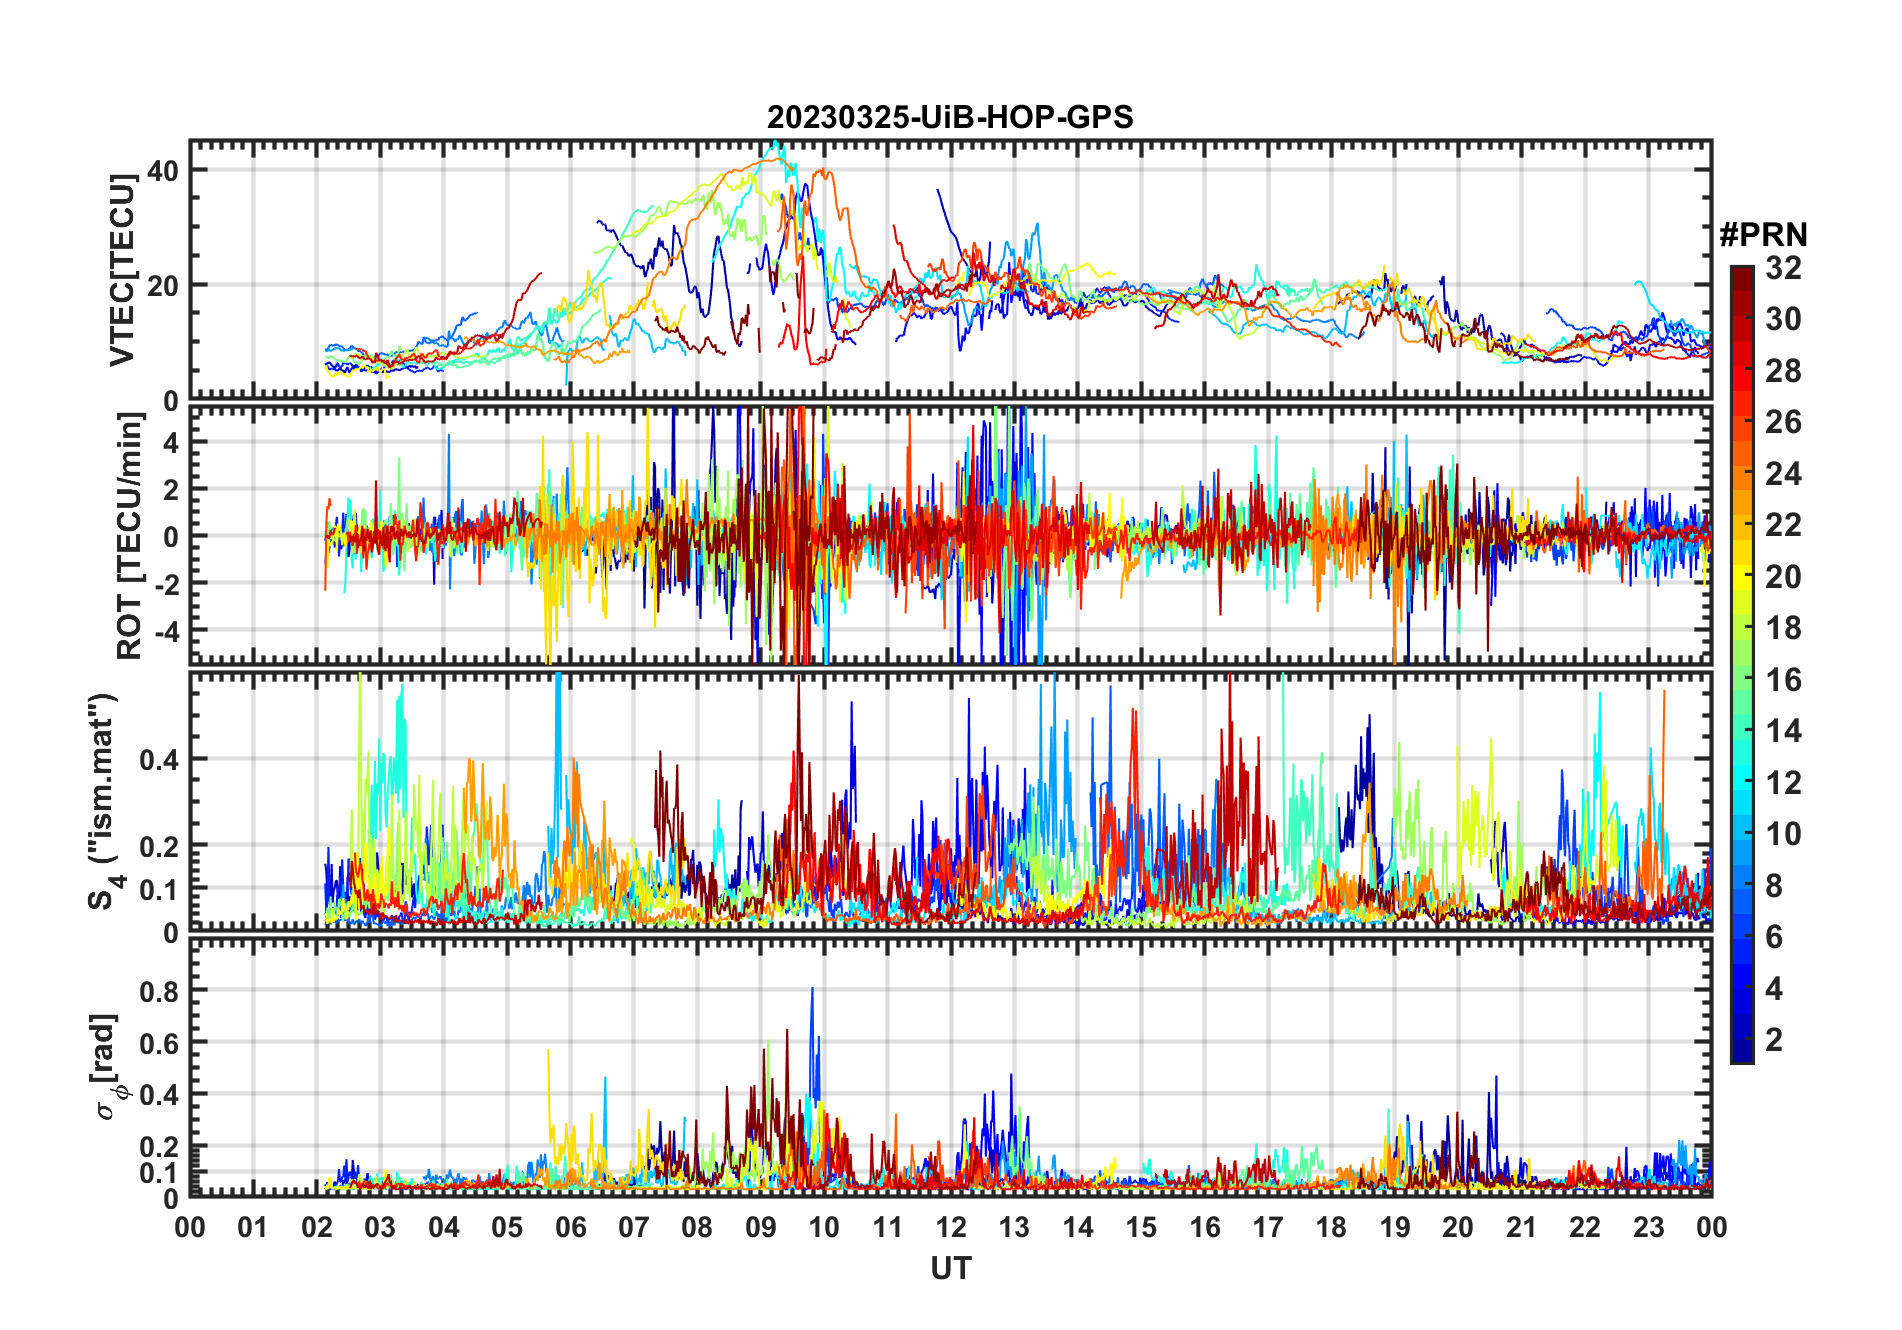Click the 11 hour tick on the UT axis
This screenshot has width=1902, height=1330.
[888, 1228]
